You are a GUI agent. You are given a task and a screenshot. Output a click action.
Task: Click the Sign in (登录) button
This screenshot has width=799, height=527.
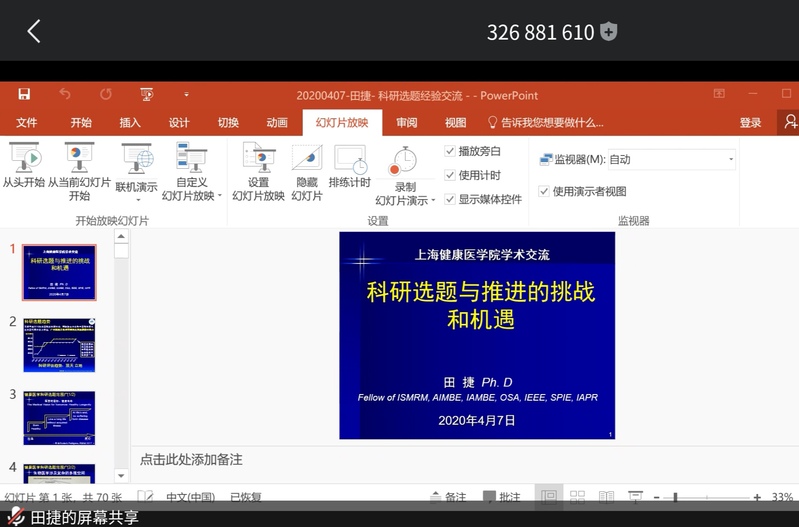tap(750, 123)
